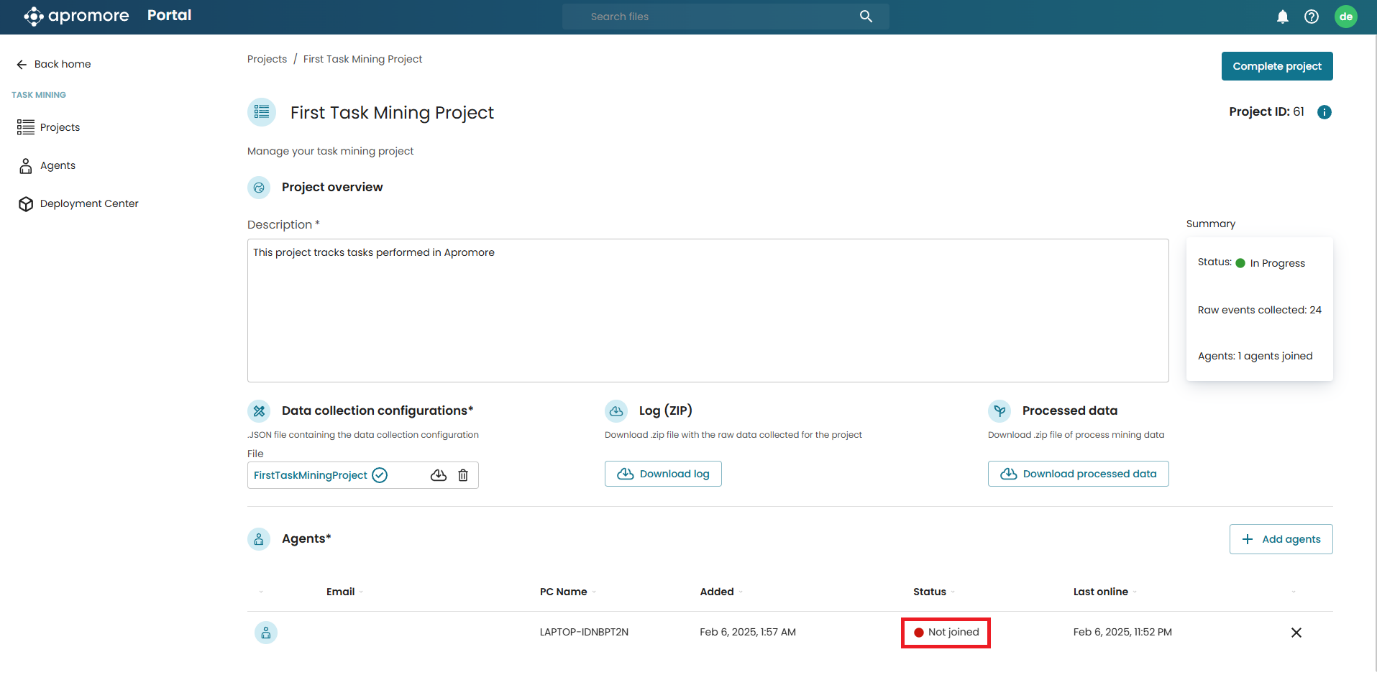Delete the configuration file via trash icon
The image size is (1377, 675).
tap(463, 475)
